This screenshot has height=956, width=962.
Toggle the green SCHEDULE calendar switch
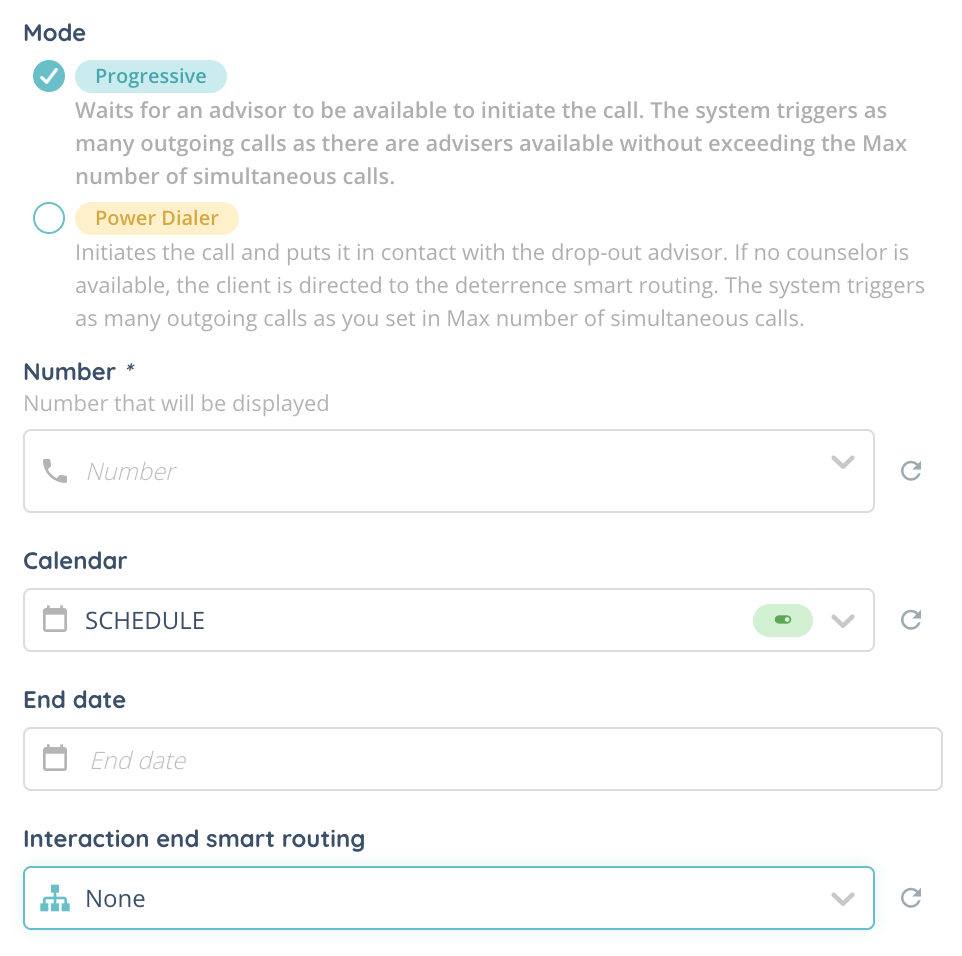[x=783, y=620]
